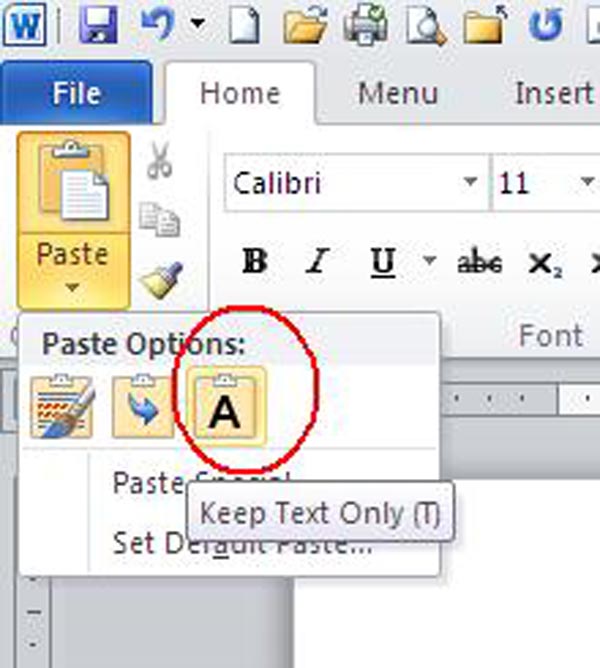The image size is (600, 668).
Task: Select the Format Painter brush icon
Action: tap(160, 281)
